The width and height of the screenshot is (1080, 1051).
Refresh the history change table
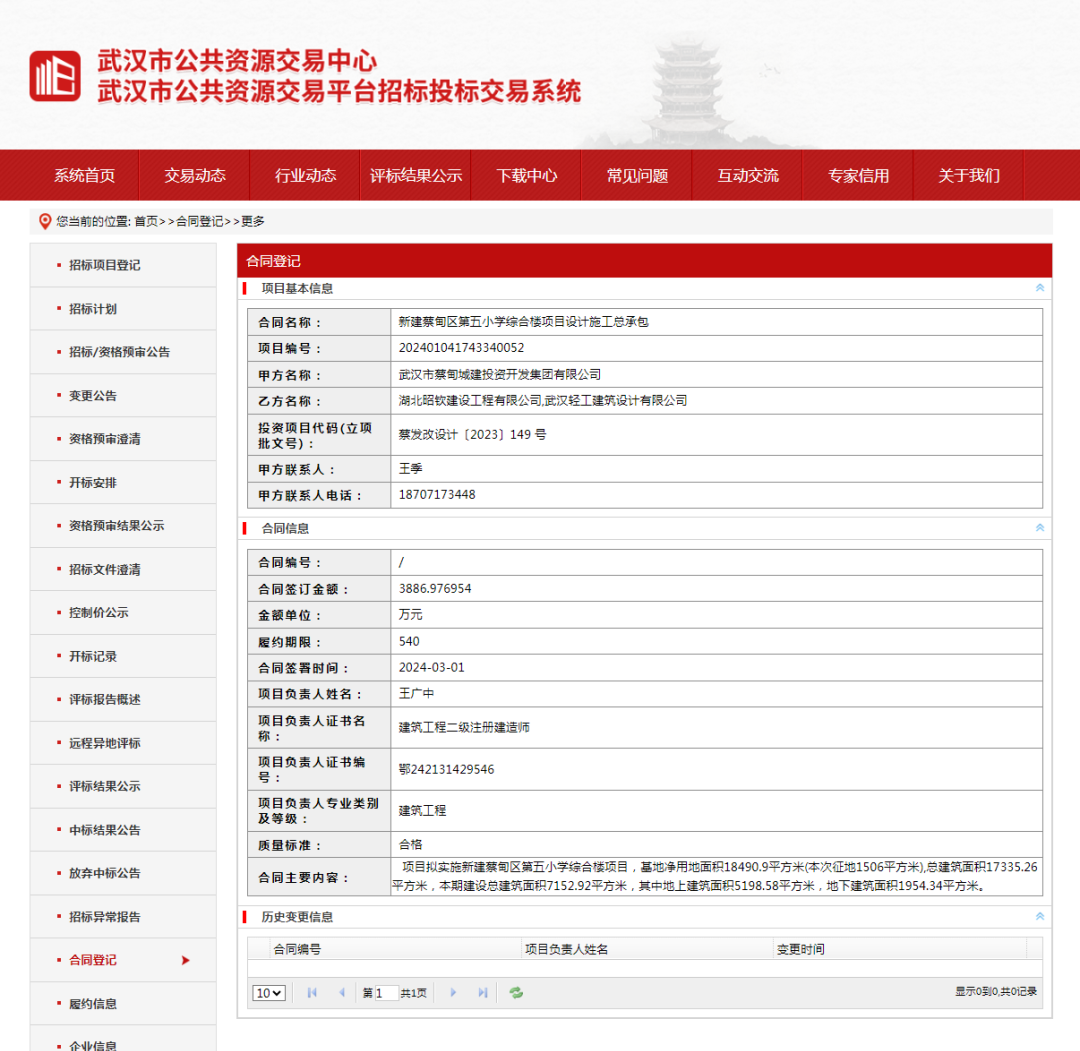pyautogui.click(x=516, y=992)
